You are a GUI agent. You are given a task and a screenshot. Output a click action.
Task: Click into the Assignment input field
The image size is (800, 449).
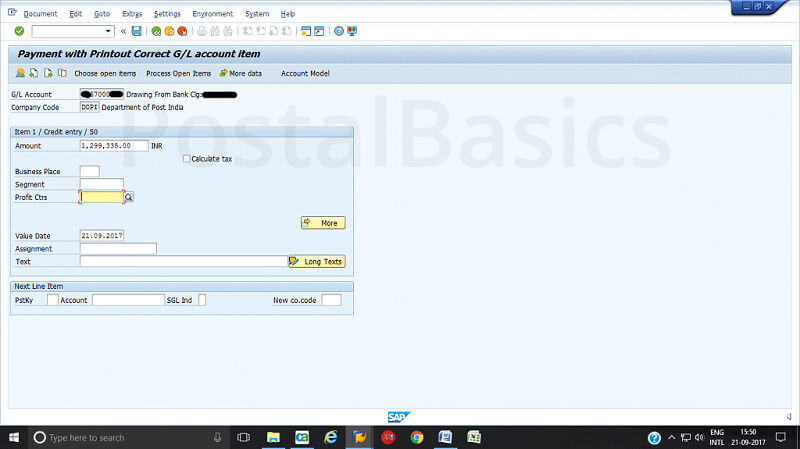pyautogui.click(x=118, y=248)
